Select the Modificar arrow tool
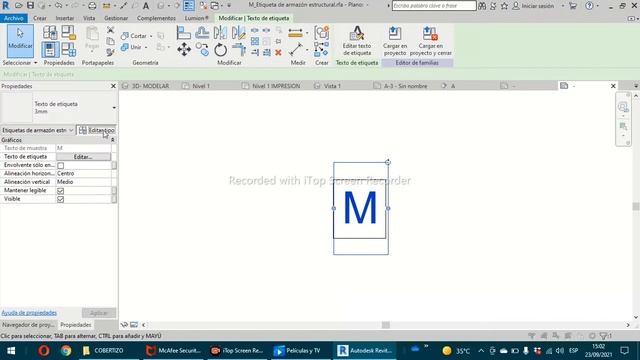 (x=20, y=41)
